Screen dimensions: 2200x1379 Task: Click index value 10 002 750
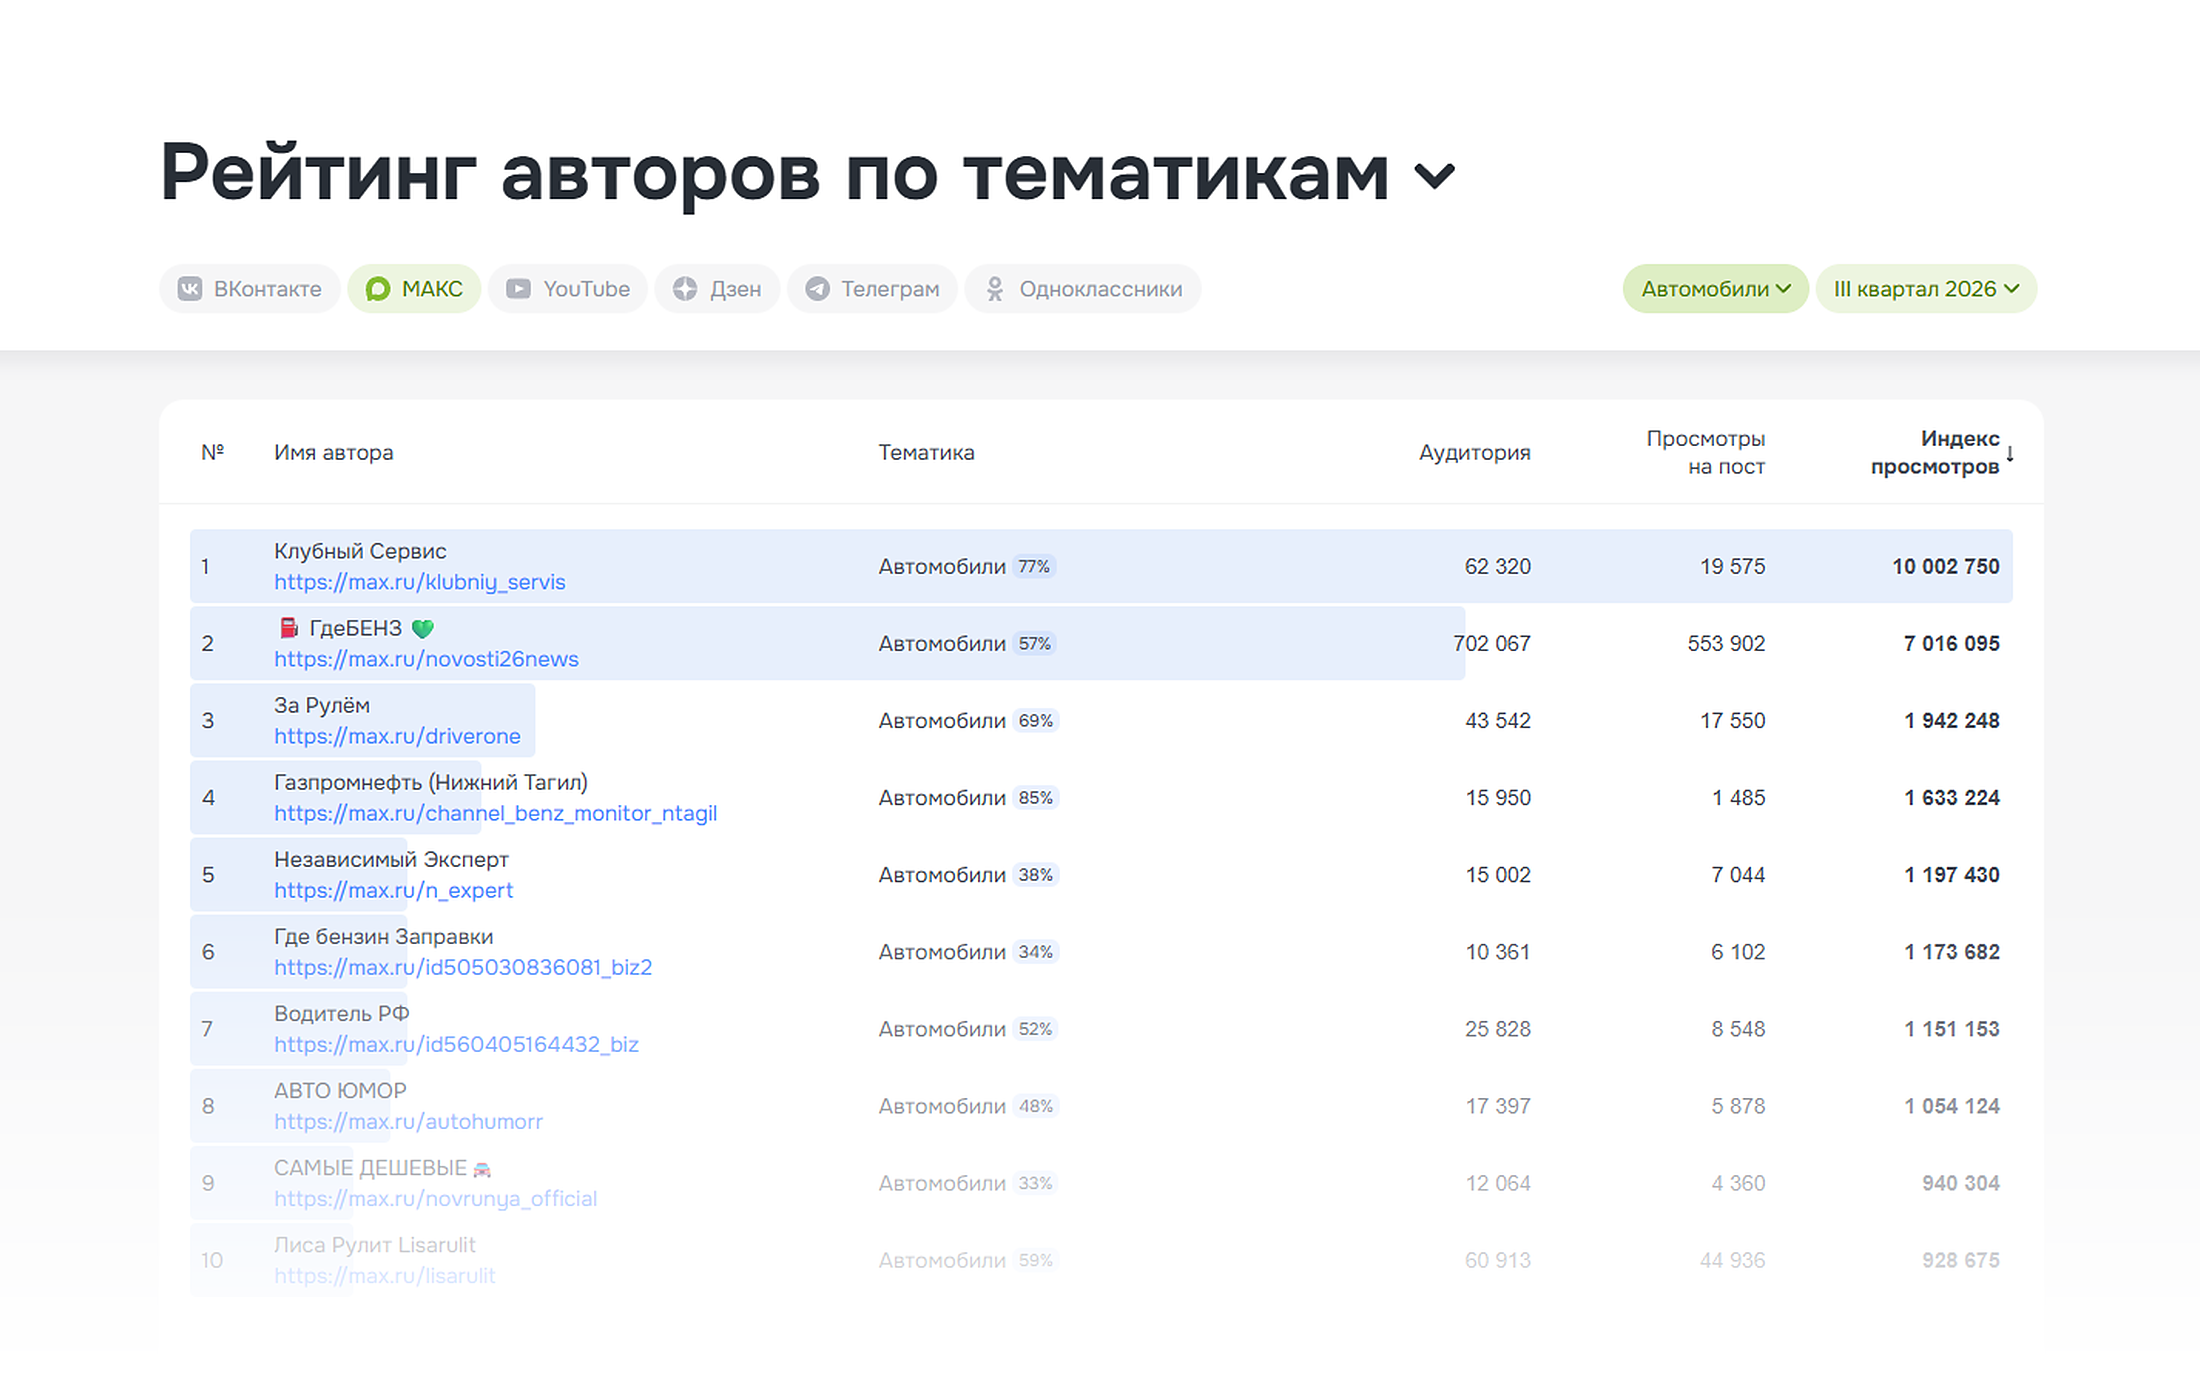(1945, 567)
